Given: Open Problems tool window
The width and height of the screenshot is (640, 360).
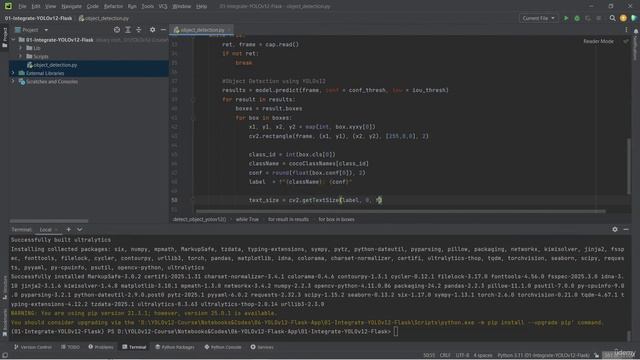Looking at the screenshot, I should click(101, 347).
